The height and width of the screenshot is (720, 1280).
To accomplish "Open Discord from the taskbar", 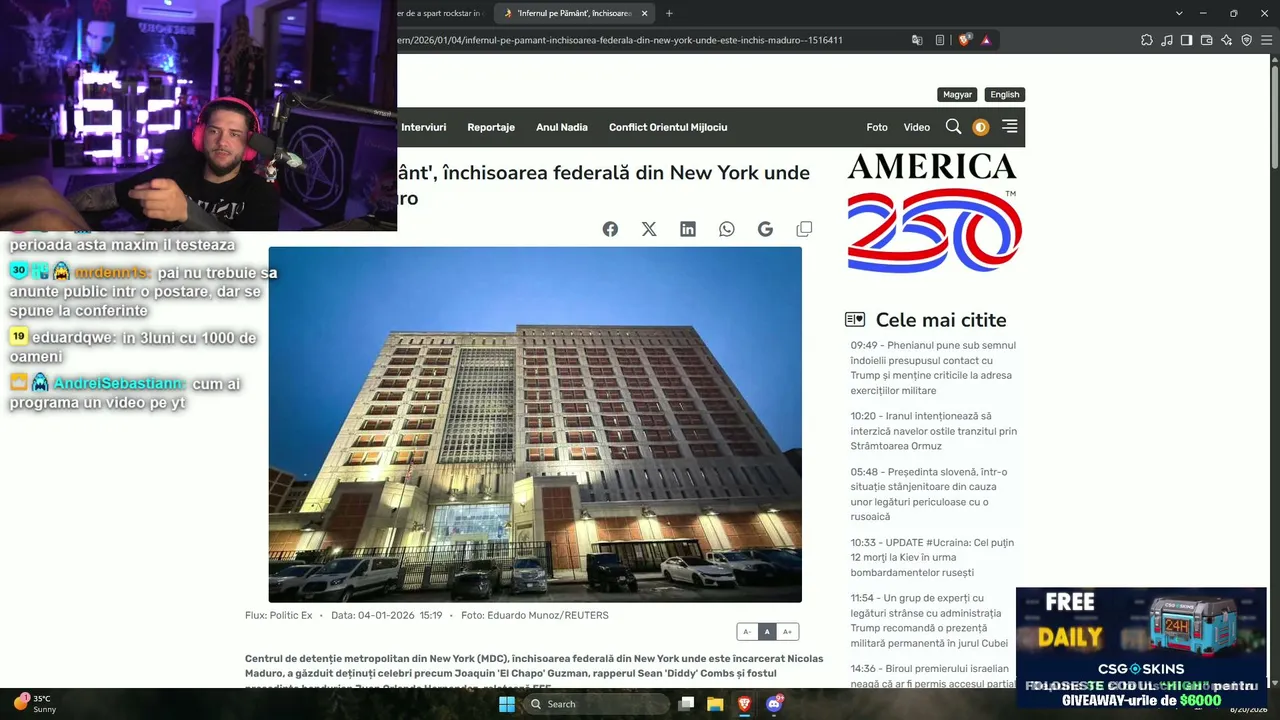I will (773, 704).
